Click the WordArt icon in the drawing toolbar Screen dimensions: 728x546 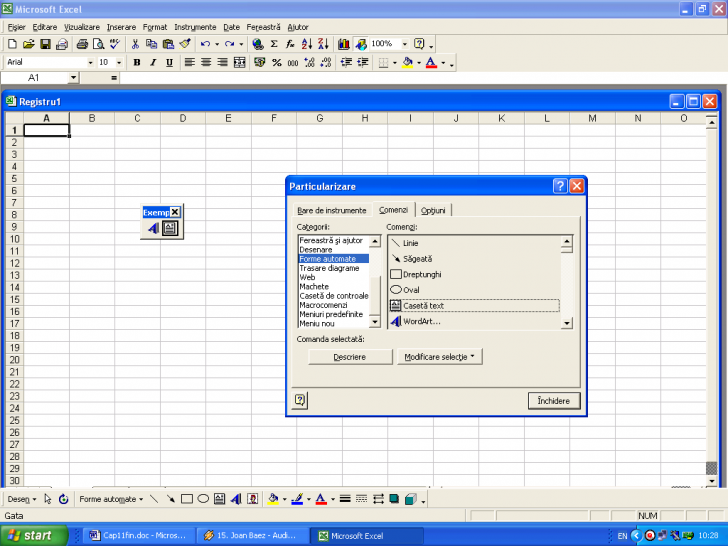(235, 499)
